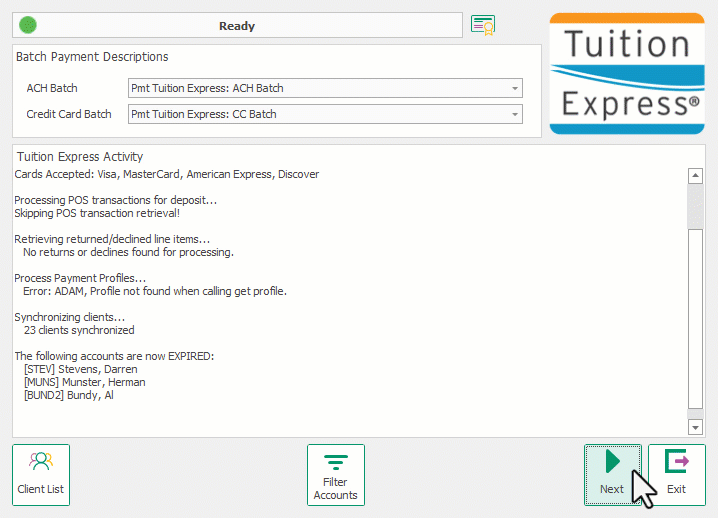
Task: Click the activity log scroll down arrow
Action: (695, 427)
